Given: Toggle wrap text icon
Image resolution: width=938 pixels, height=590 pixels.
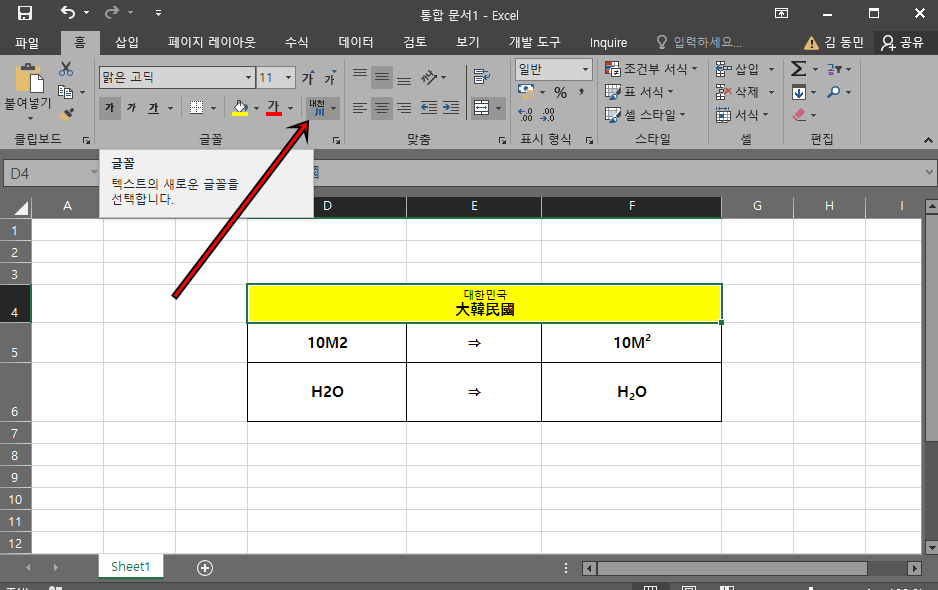Looking at the screenshot, I should click(482, 77).
